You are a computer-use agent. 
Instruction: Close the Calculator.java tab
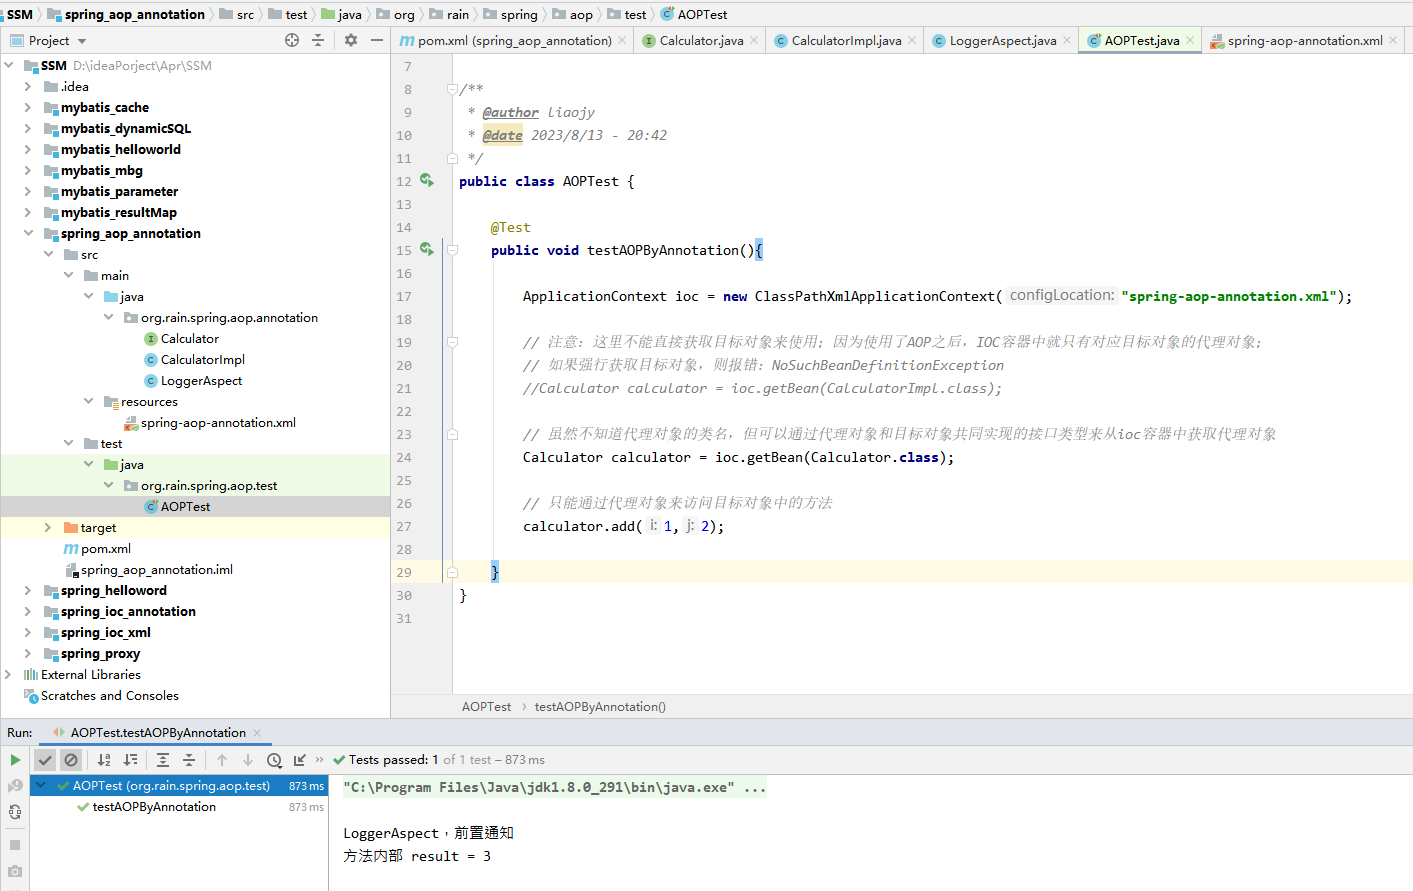[x=754, y=40]
